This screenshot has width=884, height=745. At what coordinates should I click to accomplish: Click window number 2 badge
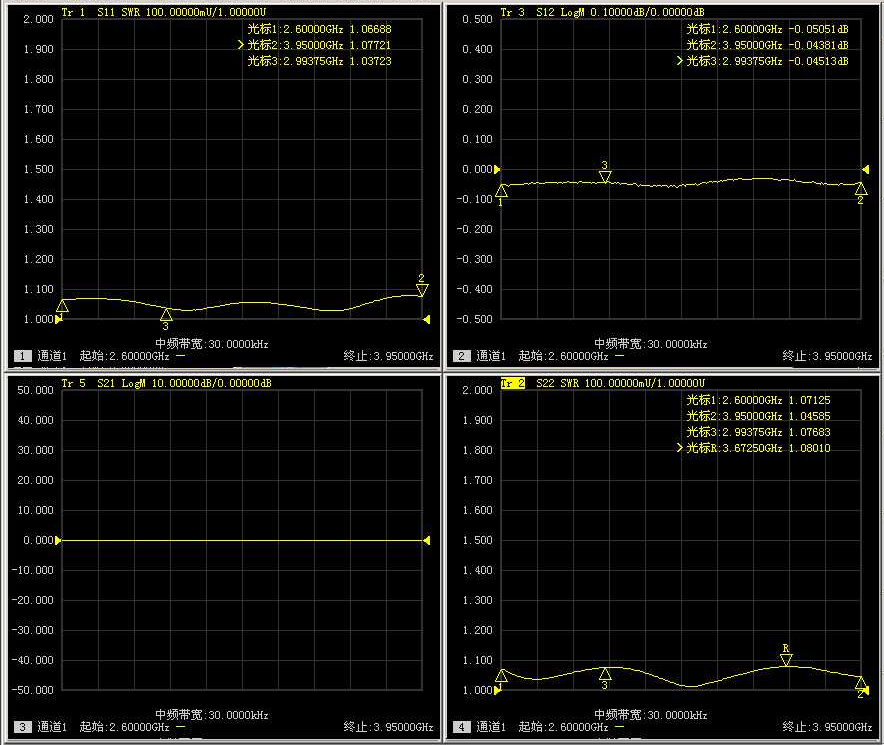(461, 356)
